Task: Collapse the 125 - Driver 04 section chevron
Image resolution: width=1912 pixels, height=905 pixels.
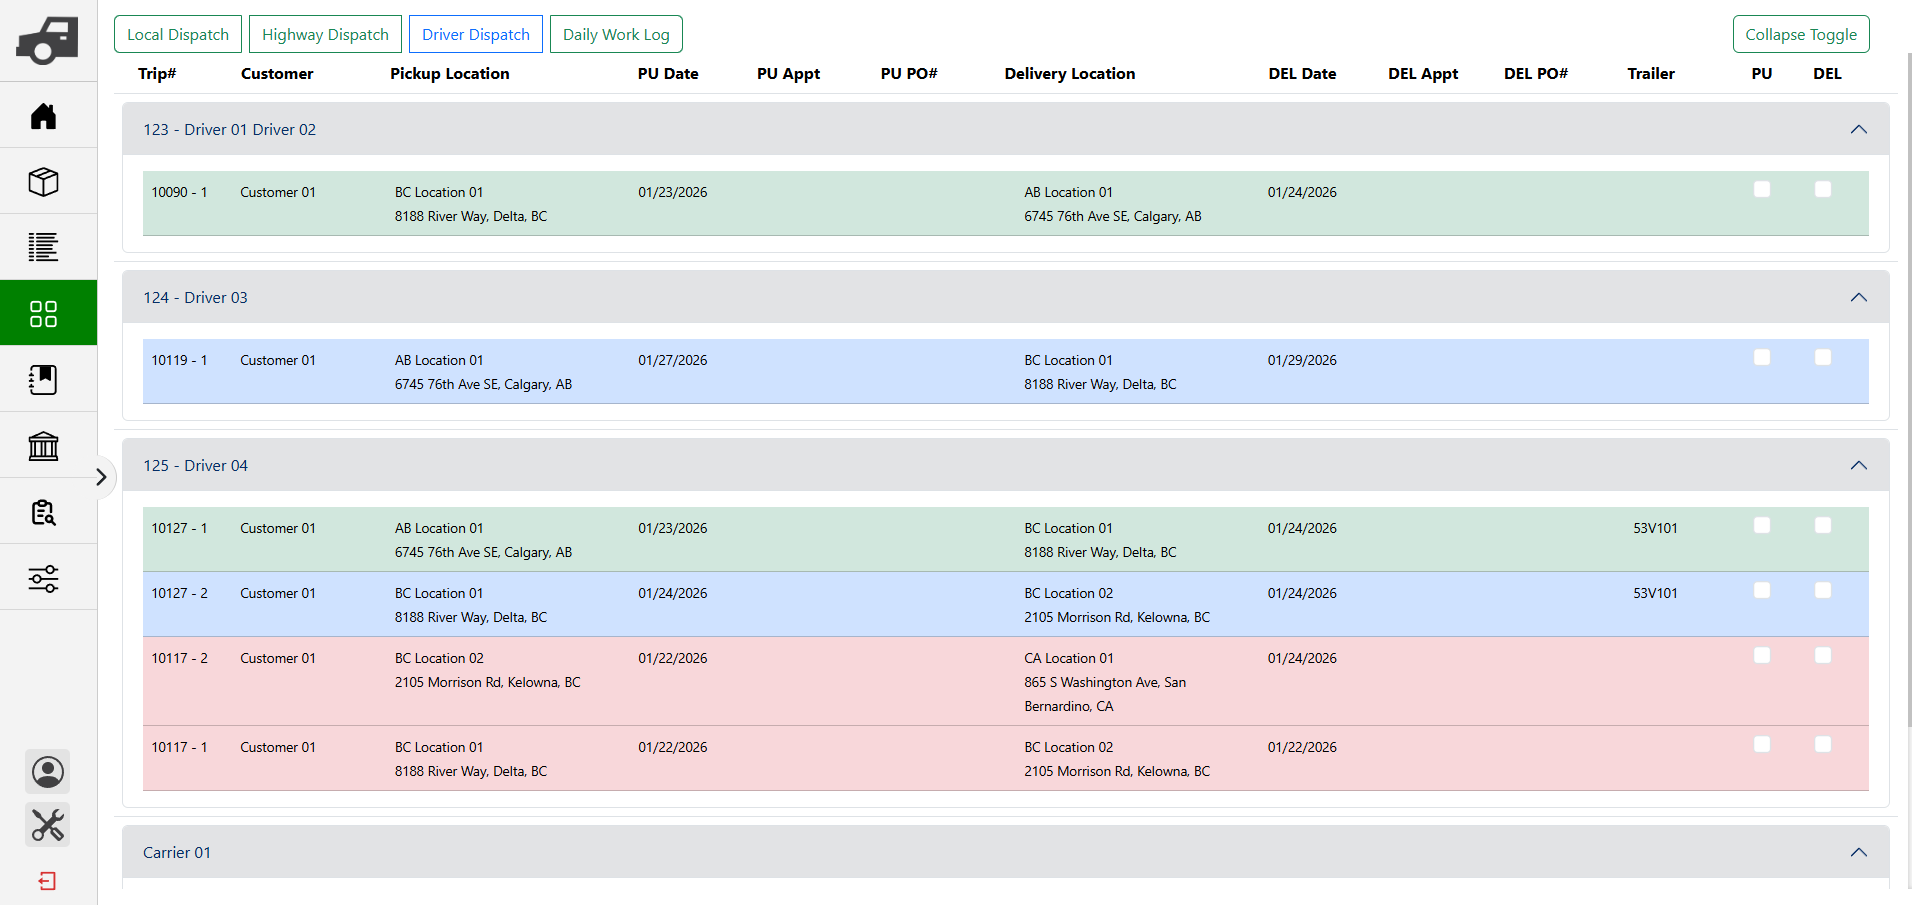Action: (1858, 466)
